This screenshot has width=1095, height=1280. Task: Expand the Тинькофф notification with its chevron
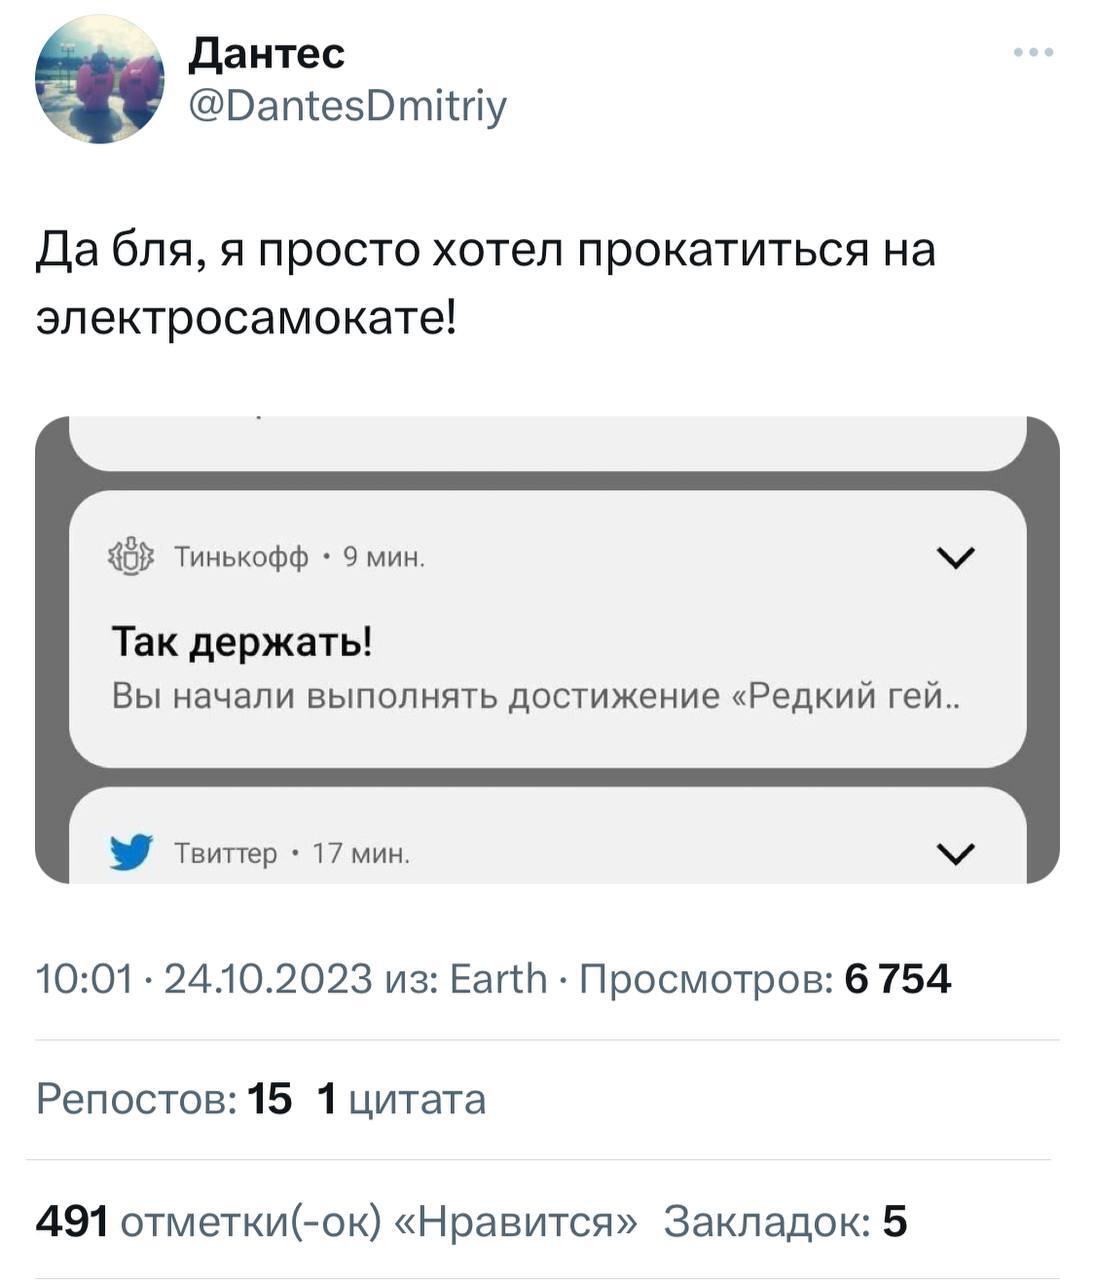click(955, 556)
